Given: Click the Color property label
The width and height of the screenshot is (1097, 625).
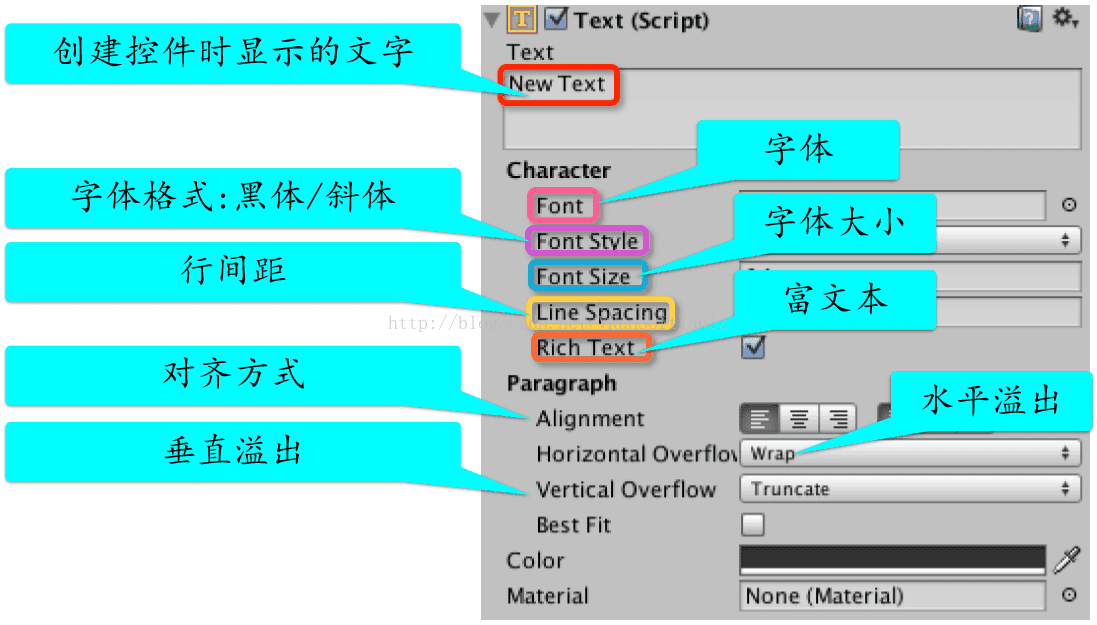Looking at the screenshot, I should 535,561.
